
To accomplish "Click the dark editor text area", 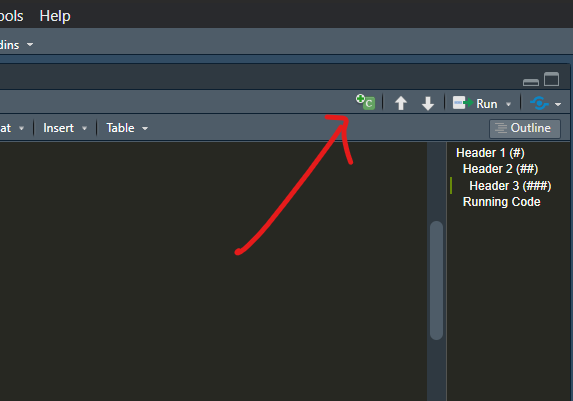I will pos(213,271).
